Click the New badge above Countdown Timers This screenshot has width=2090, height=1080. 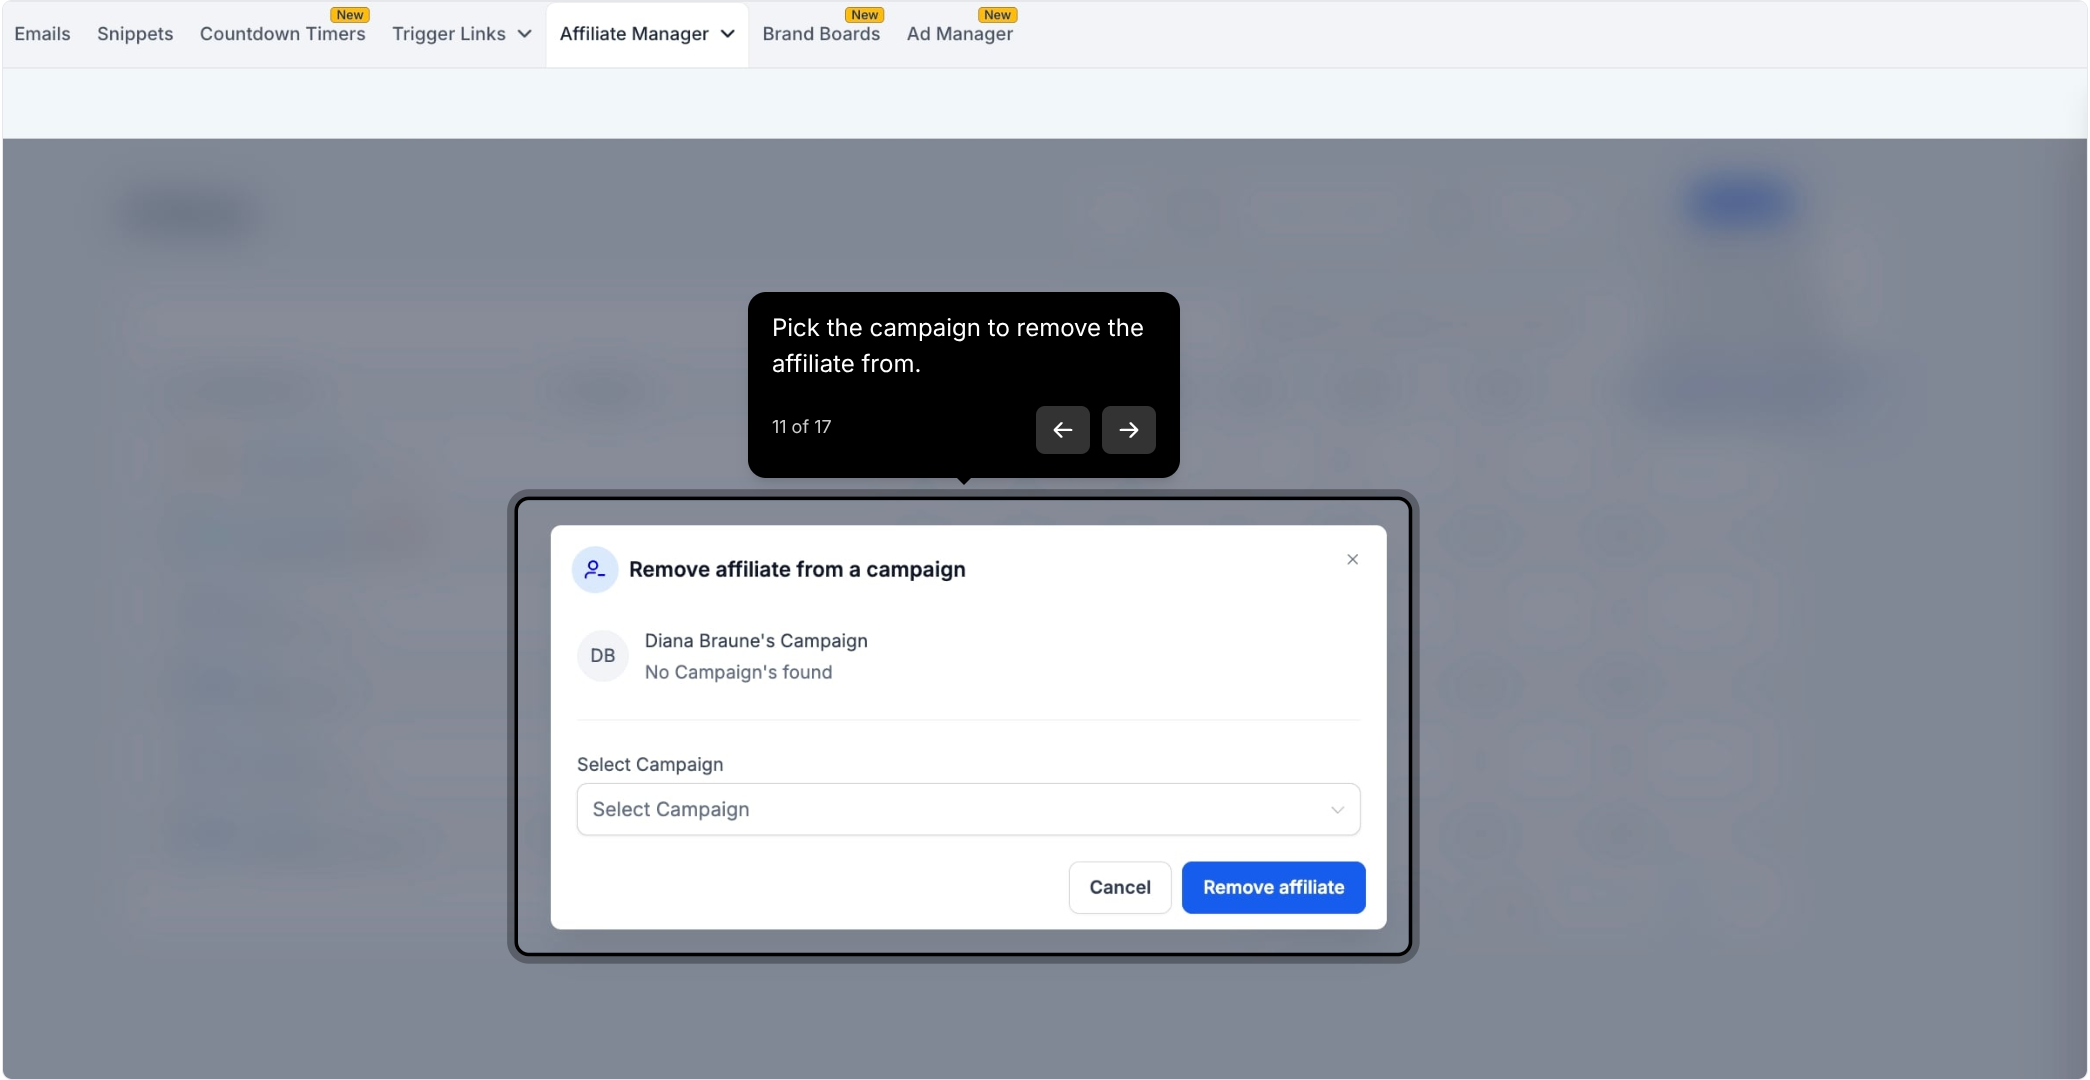(350, 15)
